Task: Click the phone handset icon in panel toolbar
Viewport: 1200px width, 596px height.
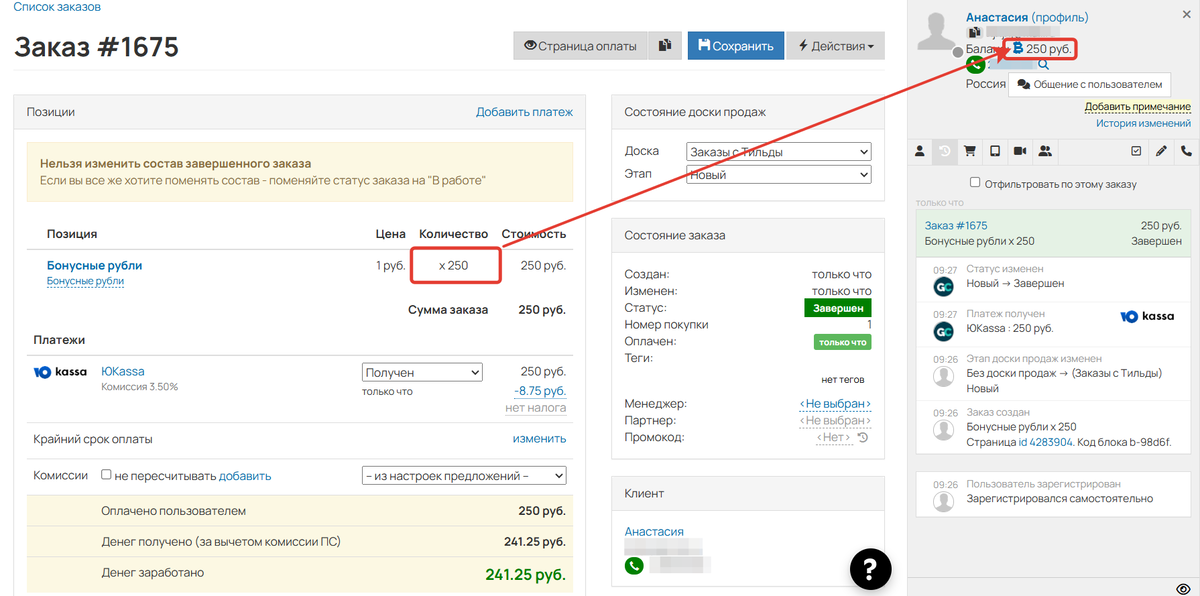Action: pyautogui.click(x=1187, y=151)
